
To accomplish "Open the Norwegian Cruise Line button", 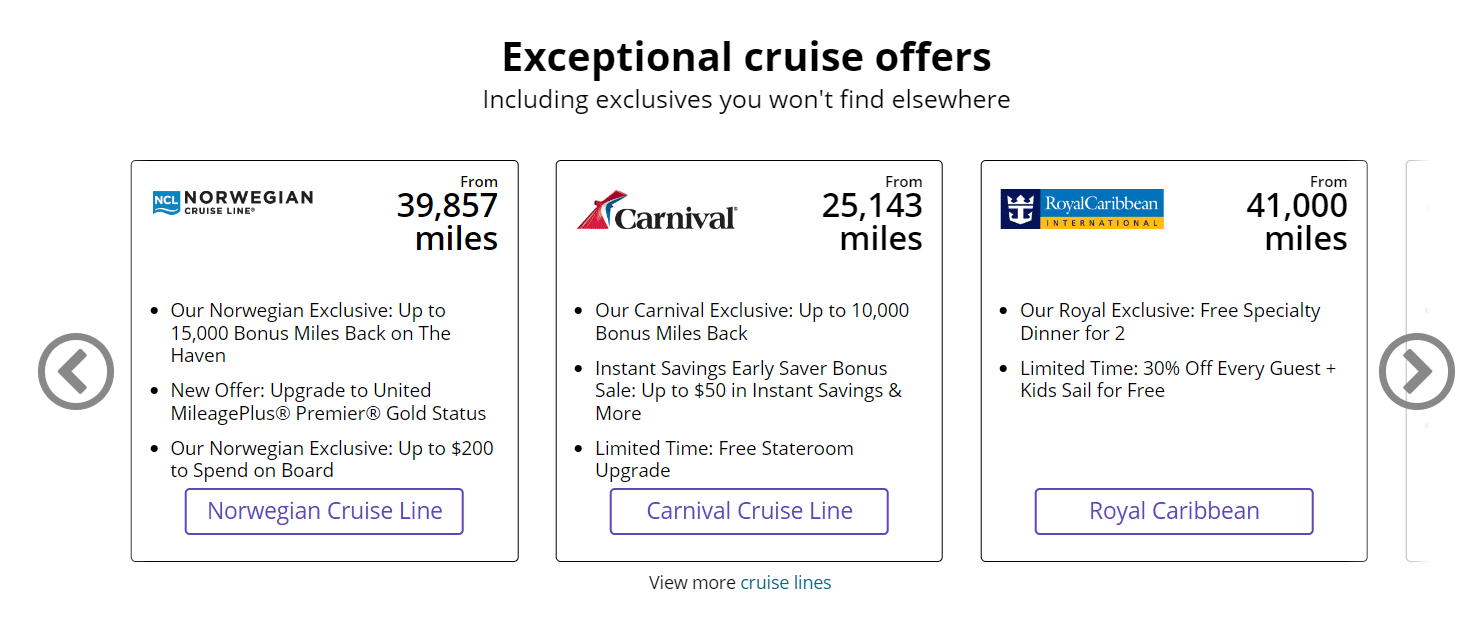I will click(x=324, y=511).
